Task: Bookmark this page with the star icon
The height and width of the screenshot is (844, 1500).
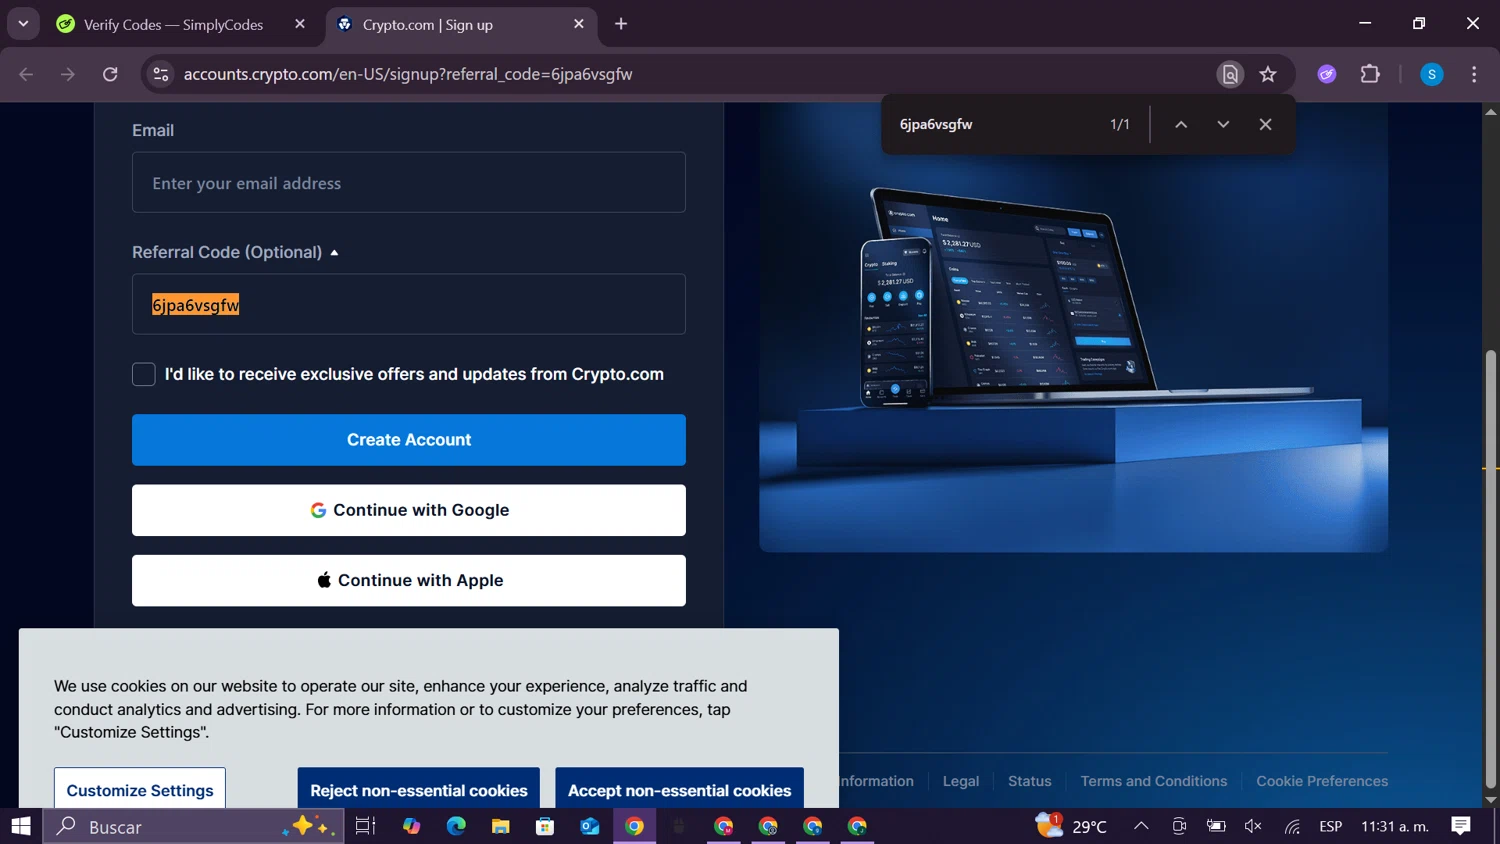Action: coord(1268,74)
